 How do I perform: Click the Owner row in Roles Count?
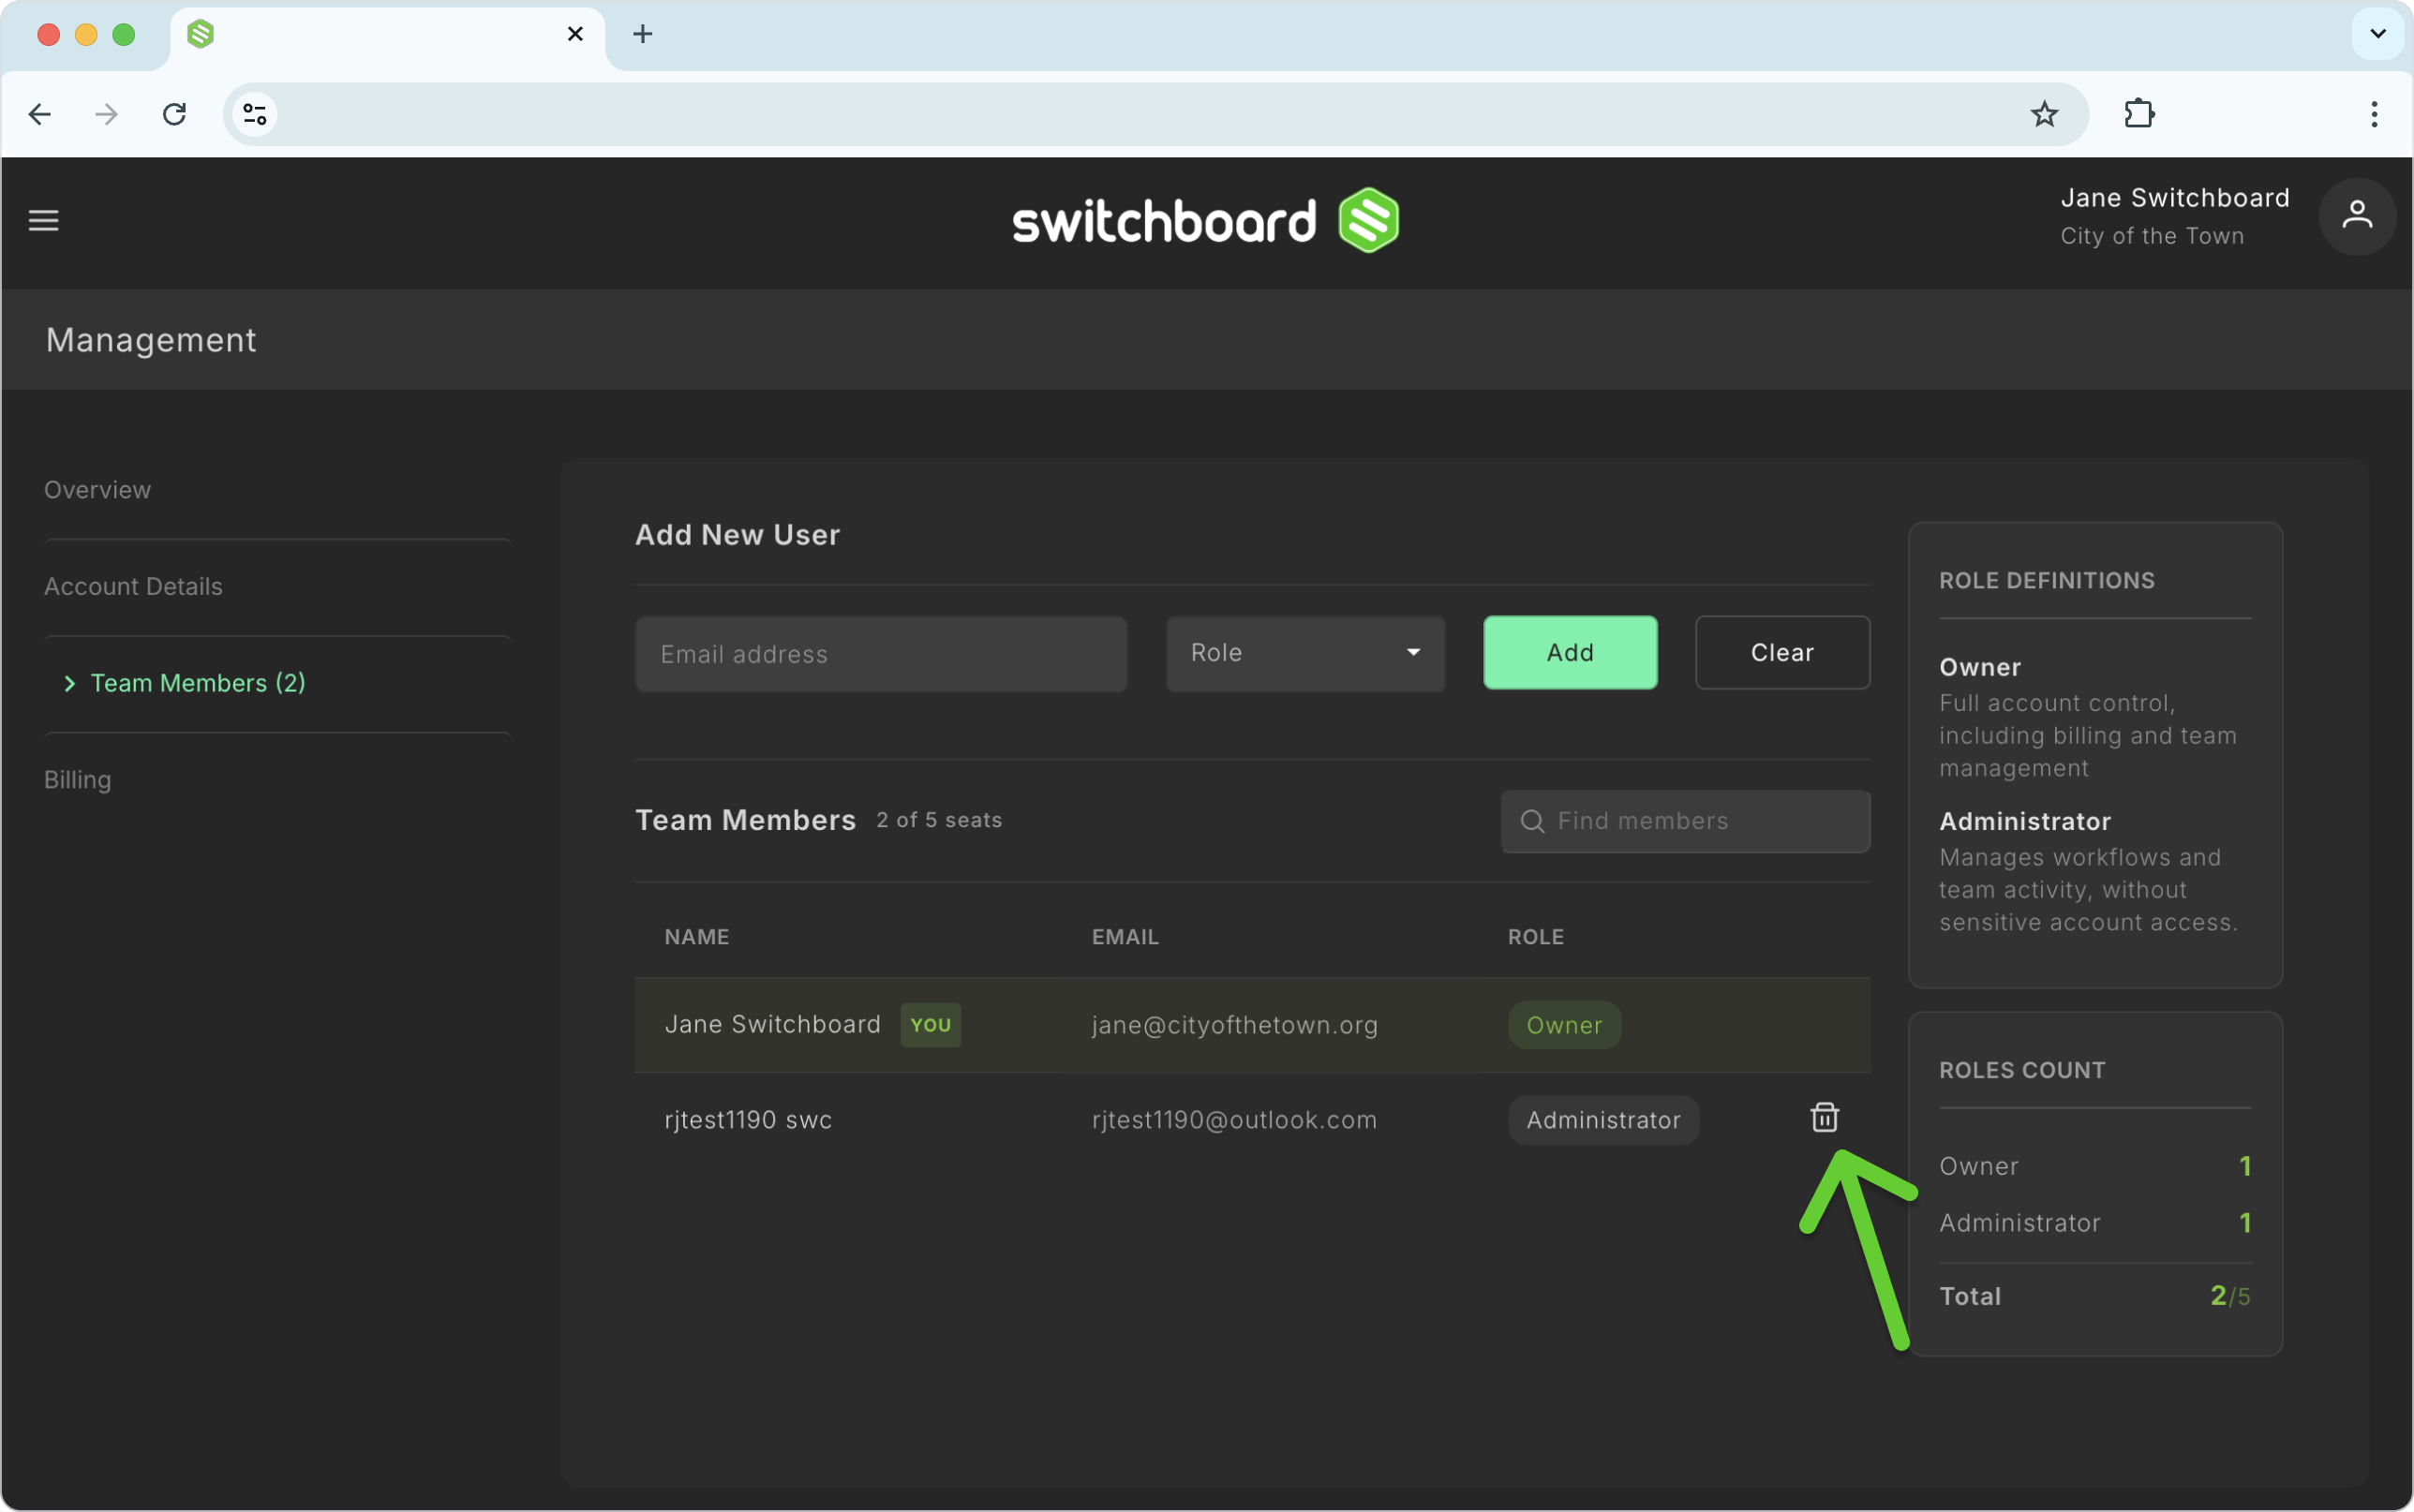coord(2095,1166)
